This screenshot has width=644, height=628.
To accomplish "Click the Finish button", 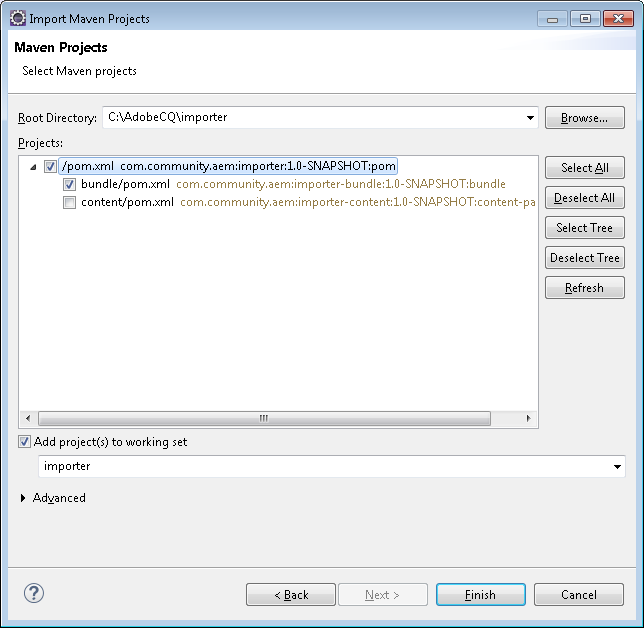I will click(481, 595).
